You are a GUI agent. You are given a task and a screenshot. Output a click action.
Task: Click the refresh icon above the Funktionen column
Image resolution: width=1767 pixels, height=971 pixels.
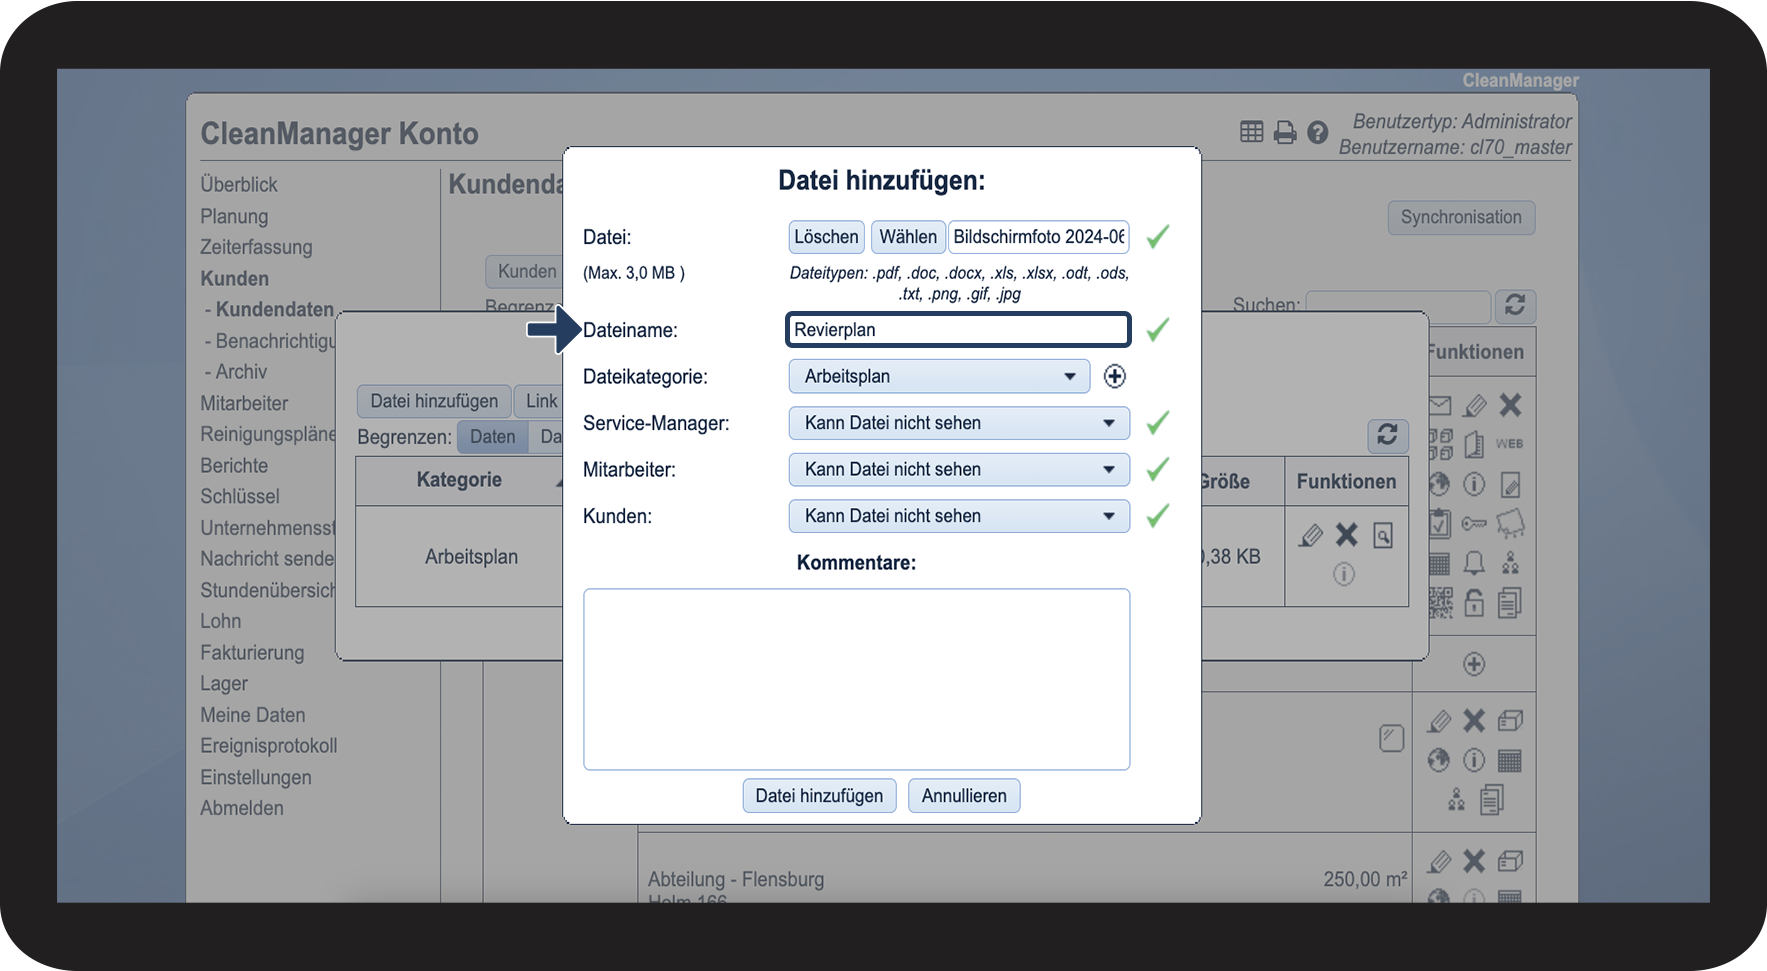1387,435
